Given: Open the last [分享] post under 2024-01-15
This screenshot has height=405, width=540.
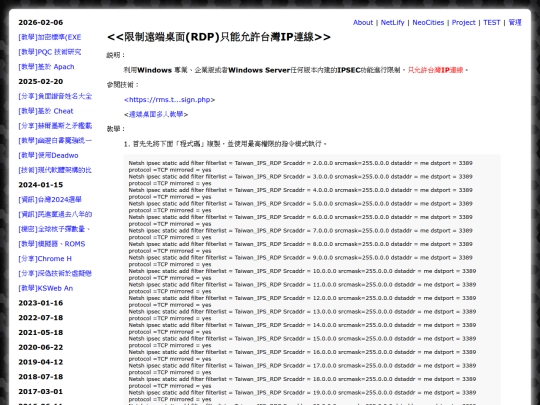Looking at the screenshot, I should (55, 273).
